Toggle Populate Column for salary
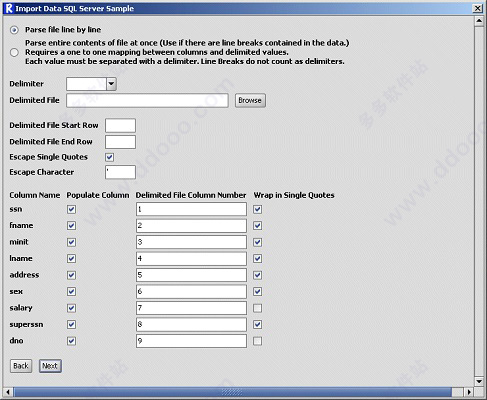This screenshot has width=487, height=400. point(71,308)
